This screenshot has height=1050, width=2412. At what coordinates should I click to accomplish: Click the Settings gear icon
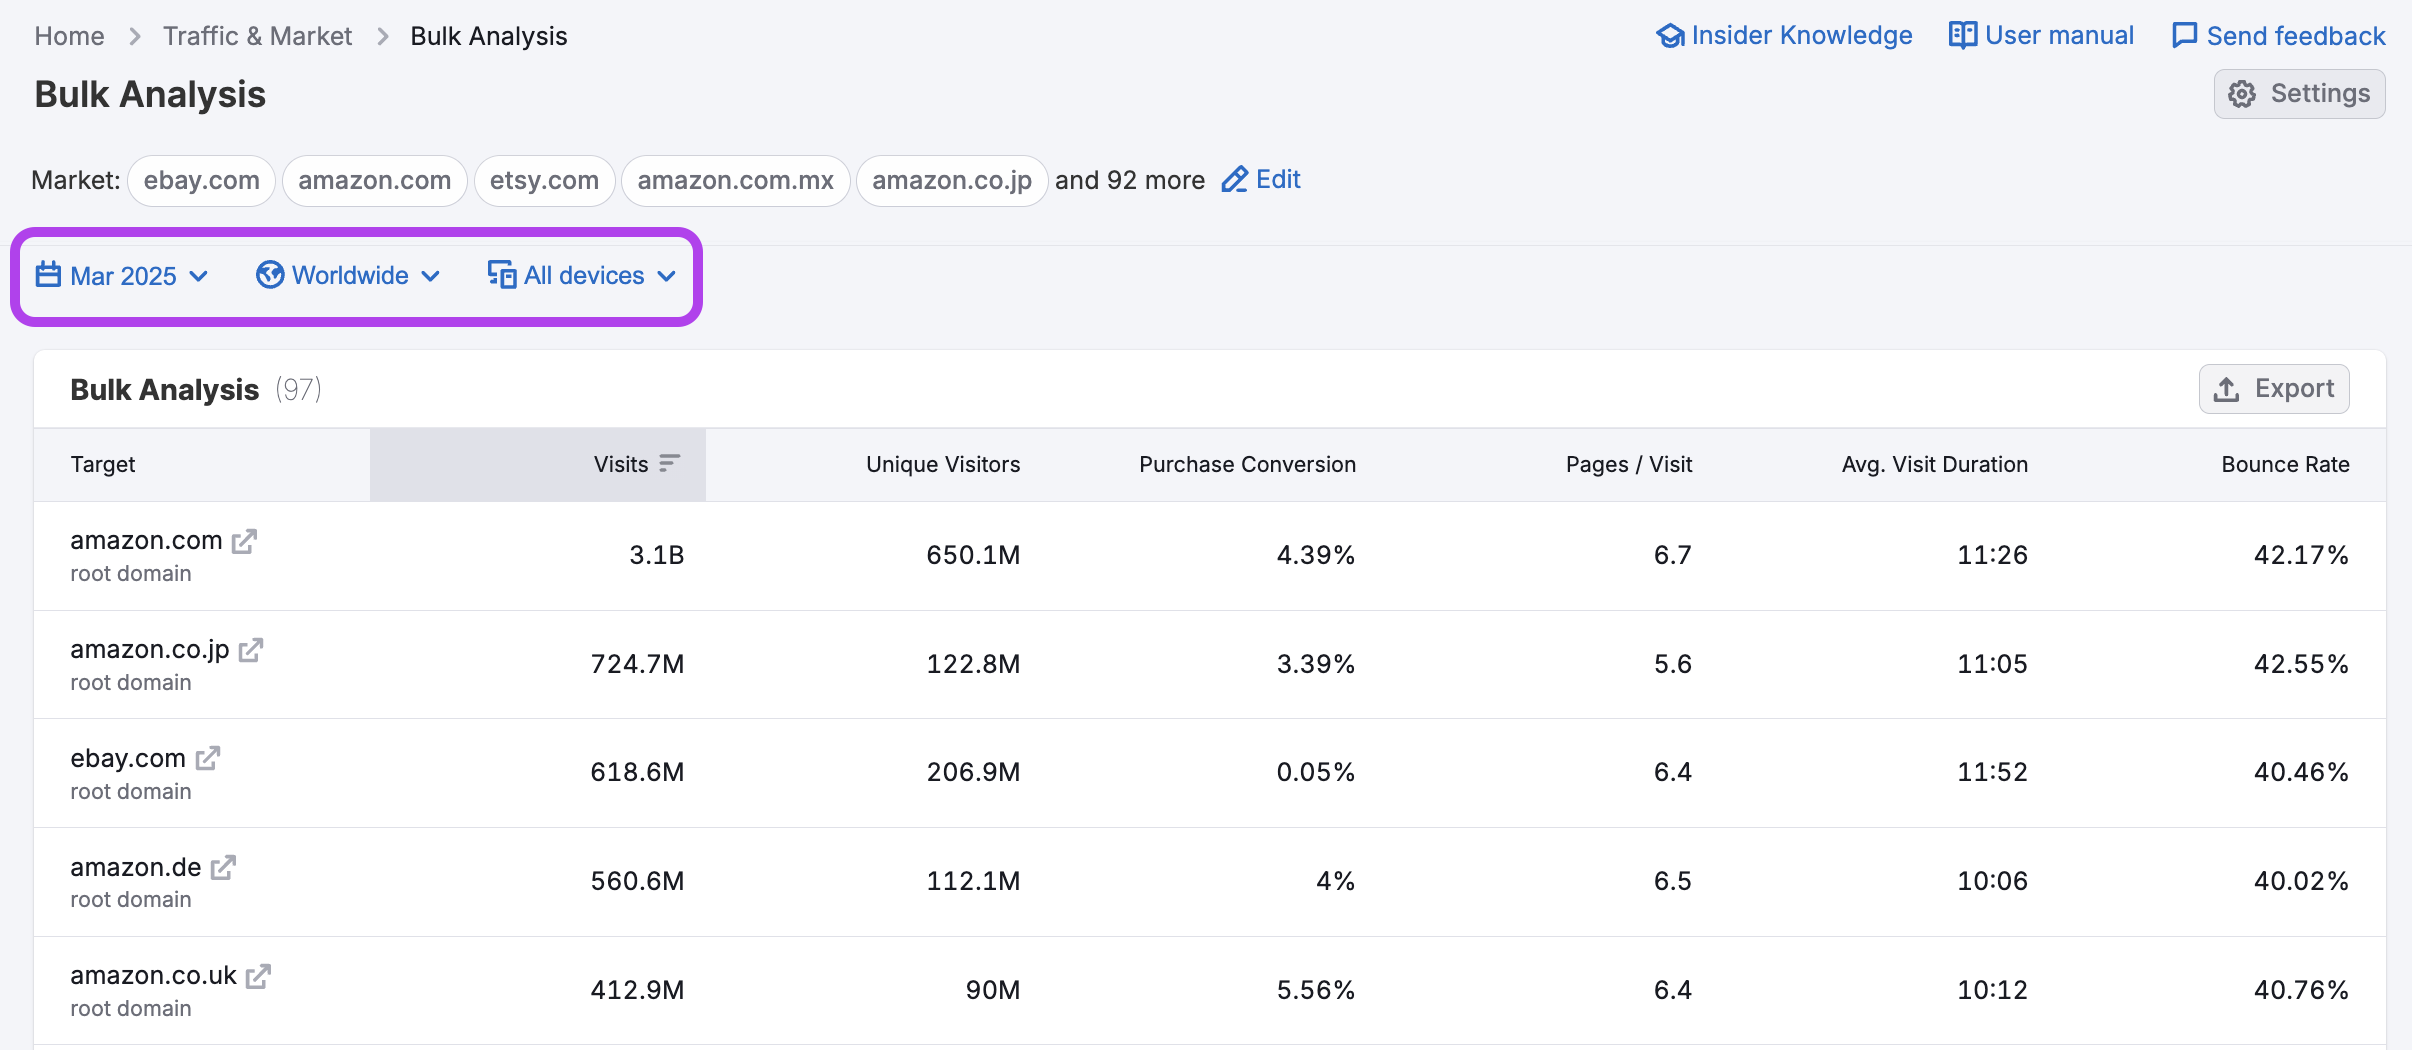click(x=2242, y=94)
